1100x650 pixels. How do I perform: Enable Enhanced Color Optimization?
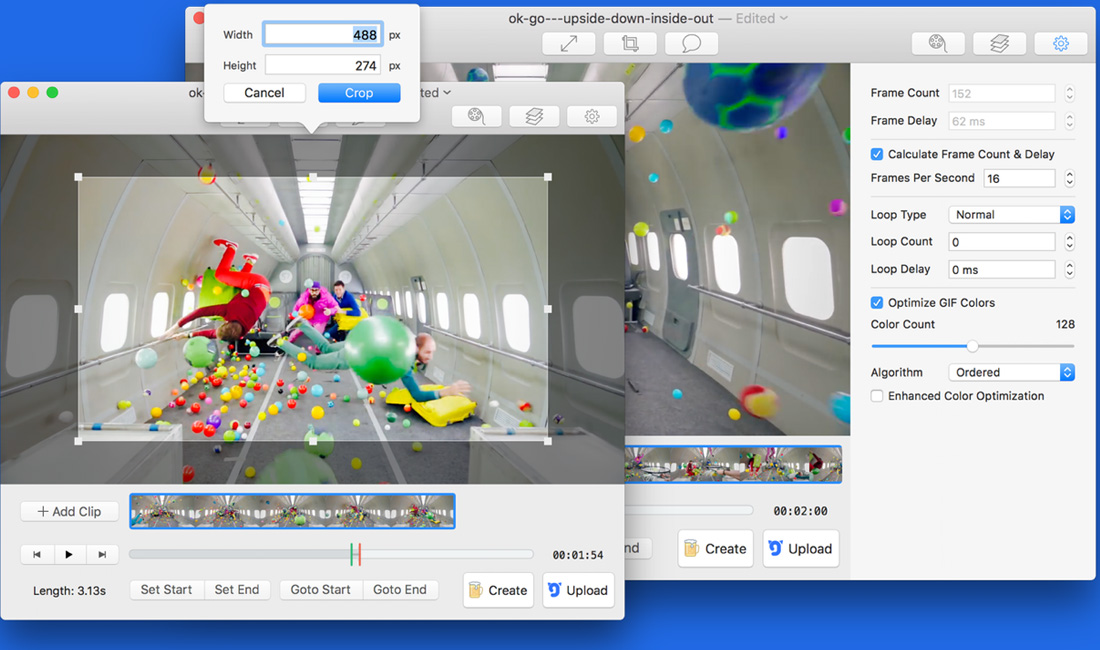click(x=877, y=396)
